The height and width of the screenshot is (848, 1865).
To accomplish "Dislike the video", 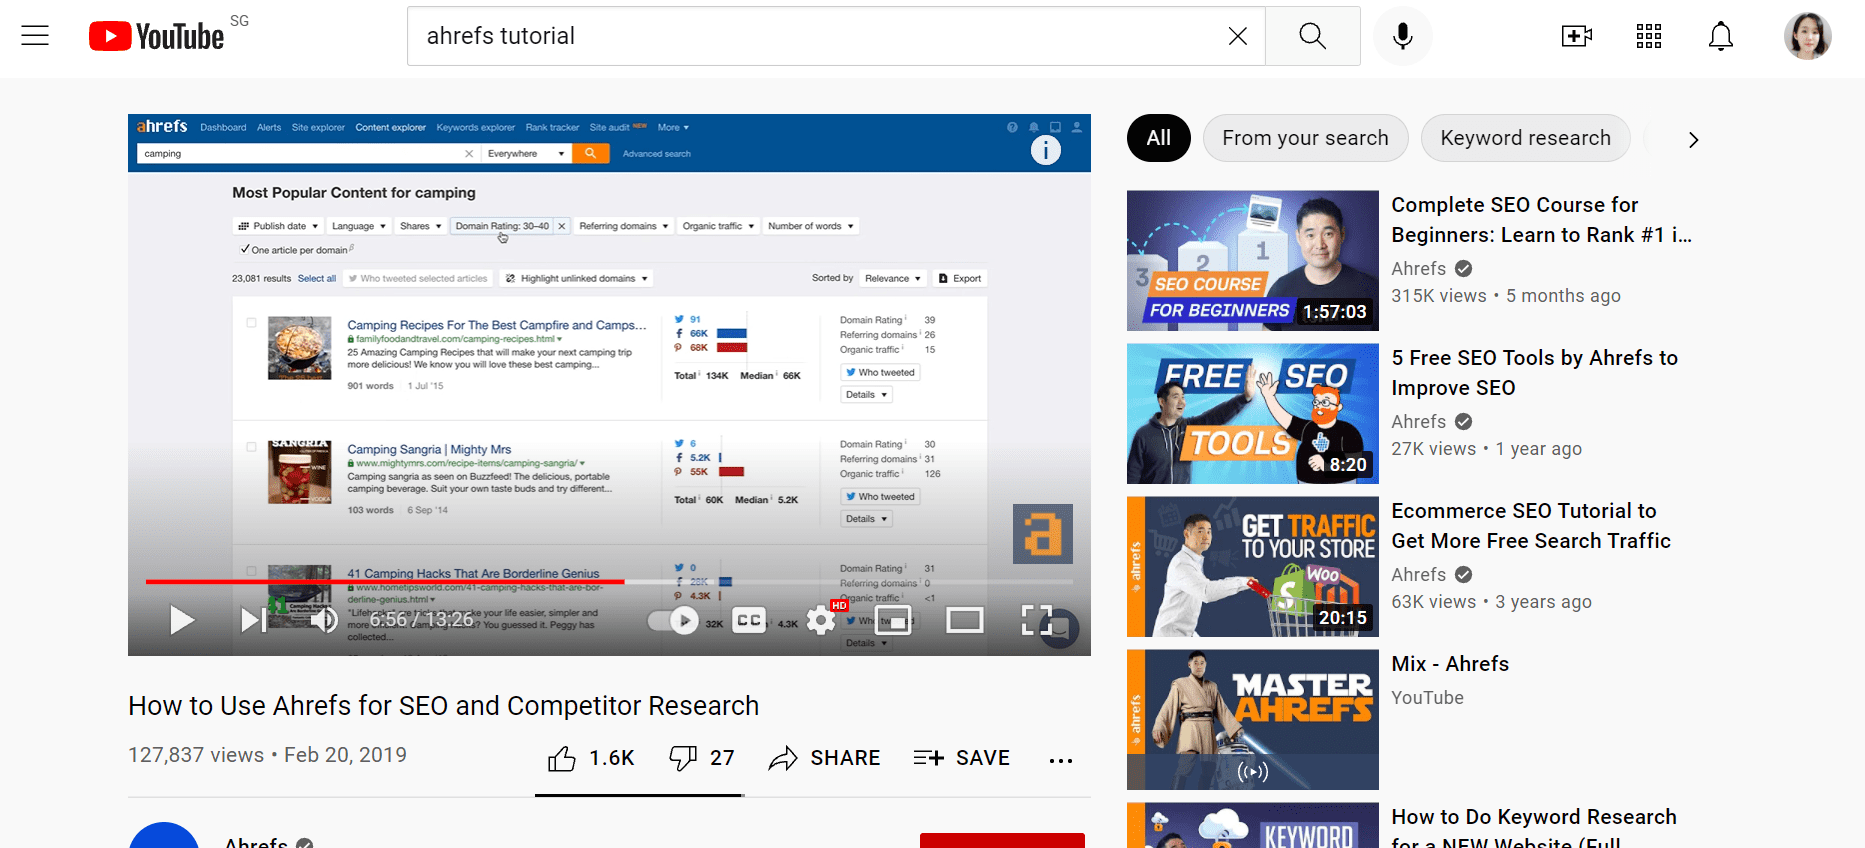I will tap(701, 759).
